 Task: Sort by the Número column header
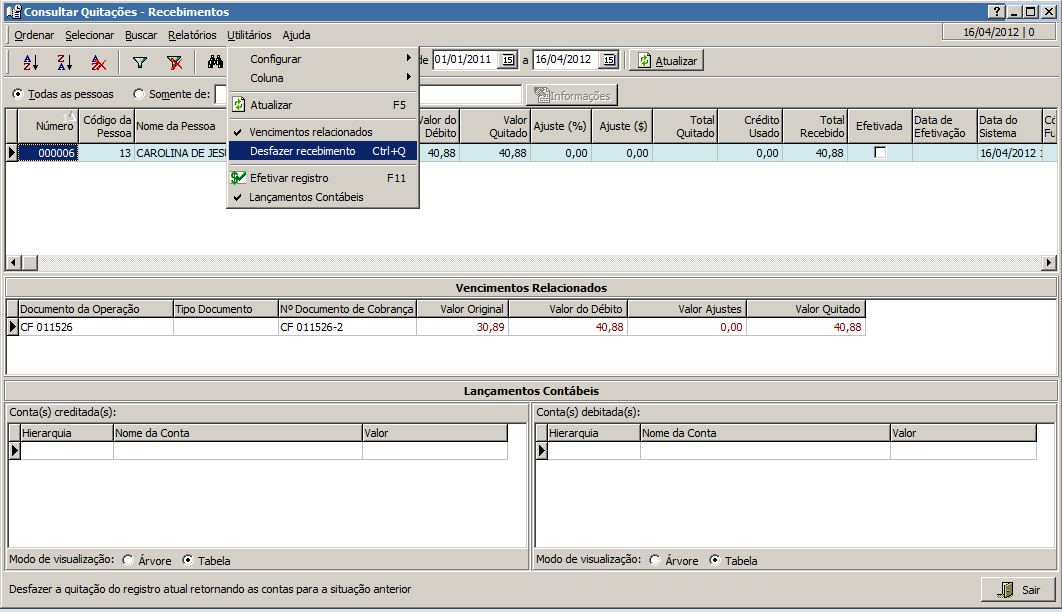tap(48, 126)
